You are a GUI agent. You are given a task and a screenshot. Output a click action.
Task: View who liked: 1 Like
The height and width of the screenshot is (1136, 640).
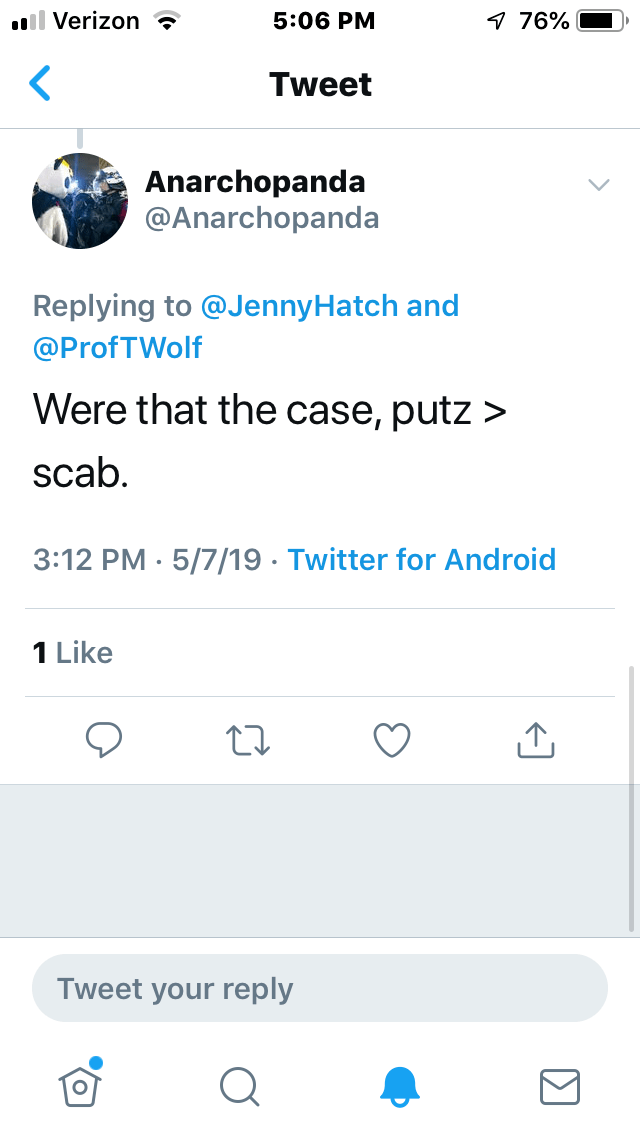click(72, 653)
